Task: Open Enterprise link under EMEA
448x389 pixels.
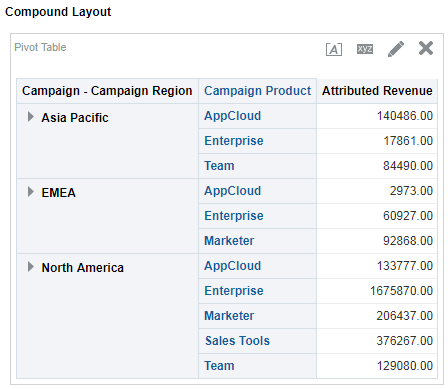Action: (x=234, y=216)
